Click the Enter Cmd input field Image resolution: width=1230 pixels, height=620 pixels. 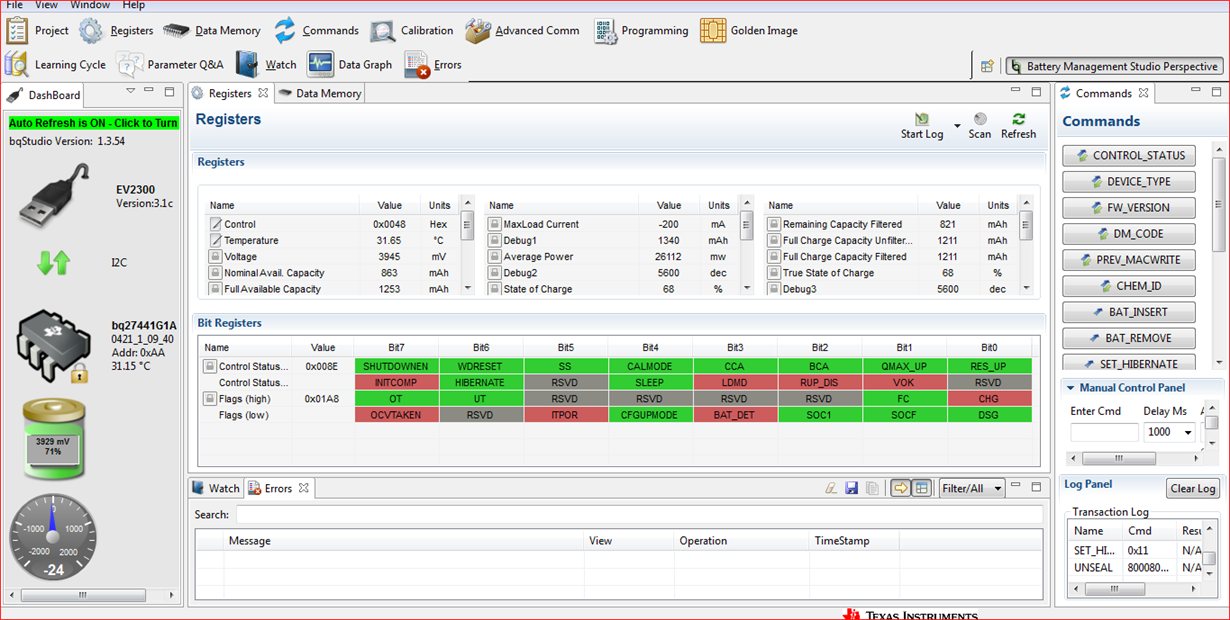(1104, 432)
